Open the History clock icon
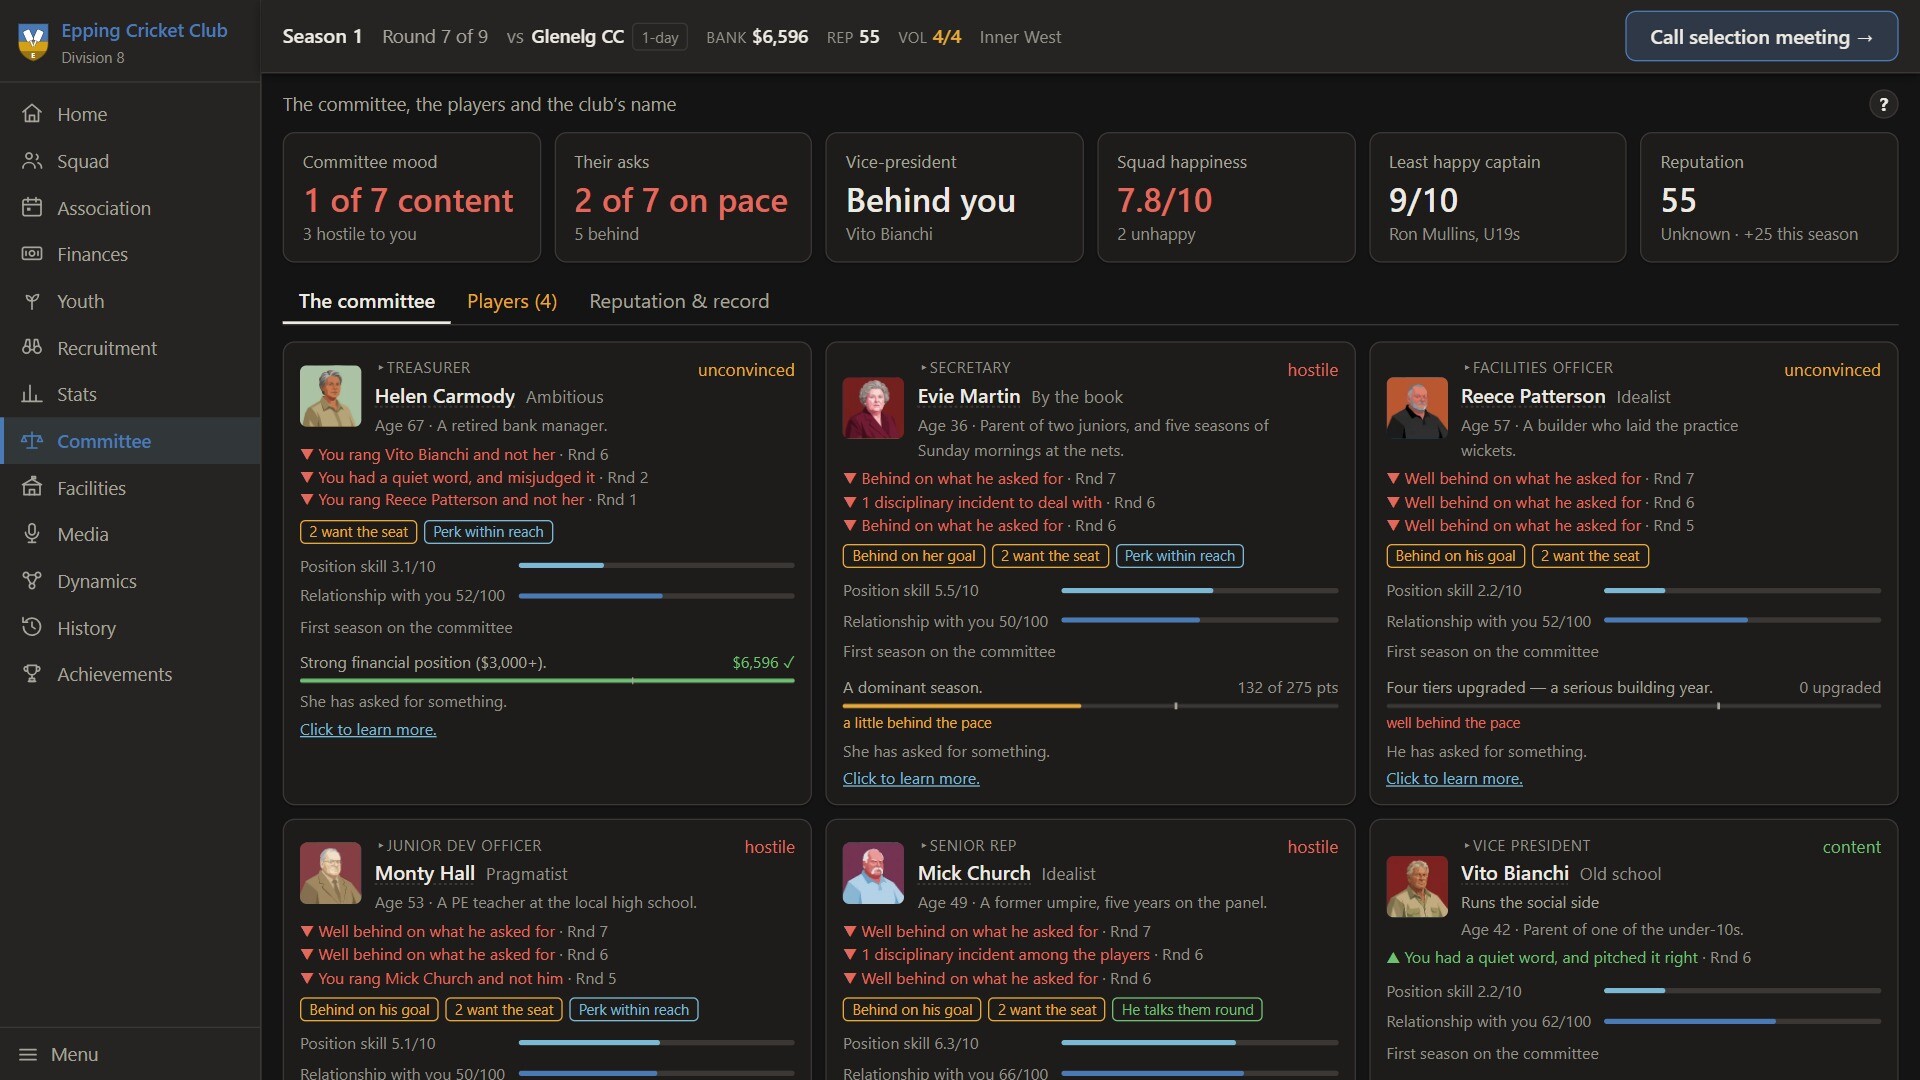Image resolution: width=1920 pixels, height=1080 pixels. (x=32, y=628)
